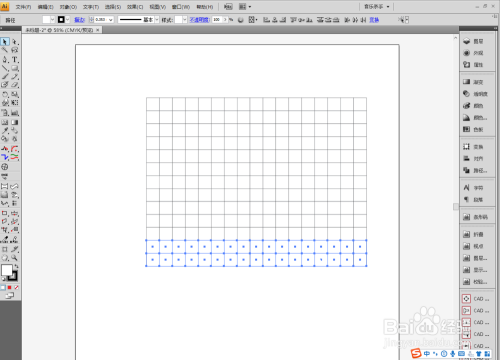The image size is (500, 360).
Task: Select the Paintbrush tool
Action: pos(5,77)
